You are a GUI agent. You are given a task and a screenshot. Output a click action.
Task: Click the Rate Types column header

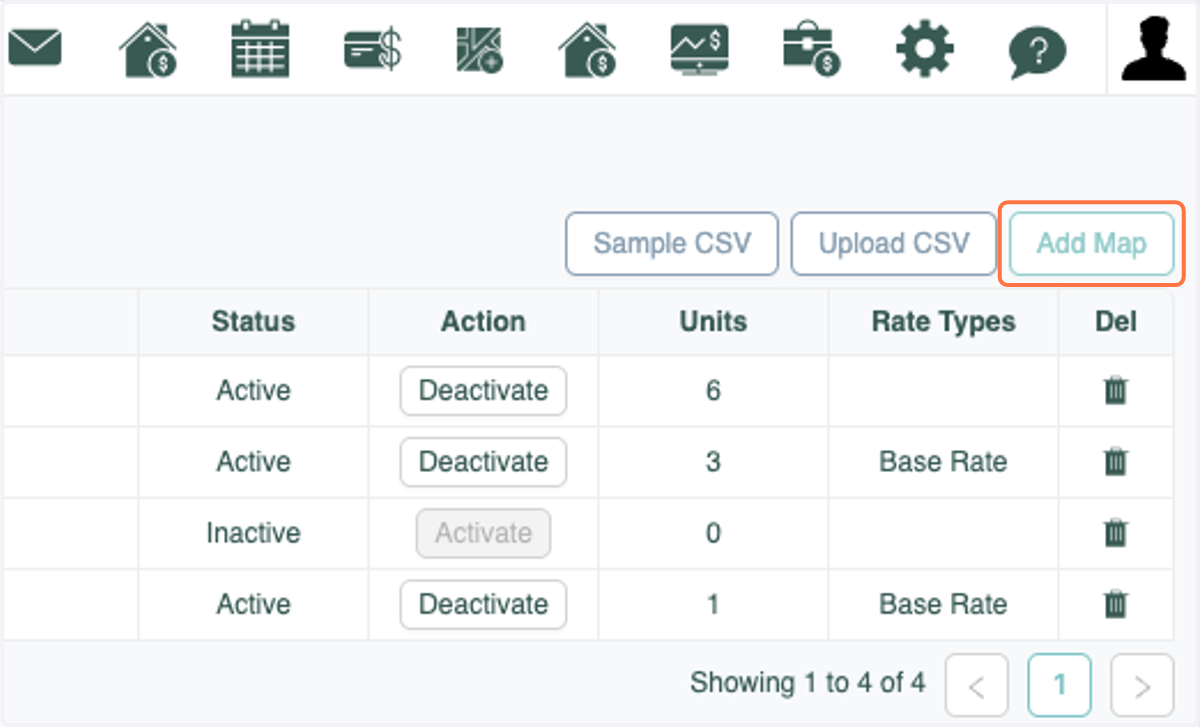click(x=943, y=322)
